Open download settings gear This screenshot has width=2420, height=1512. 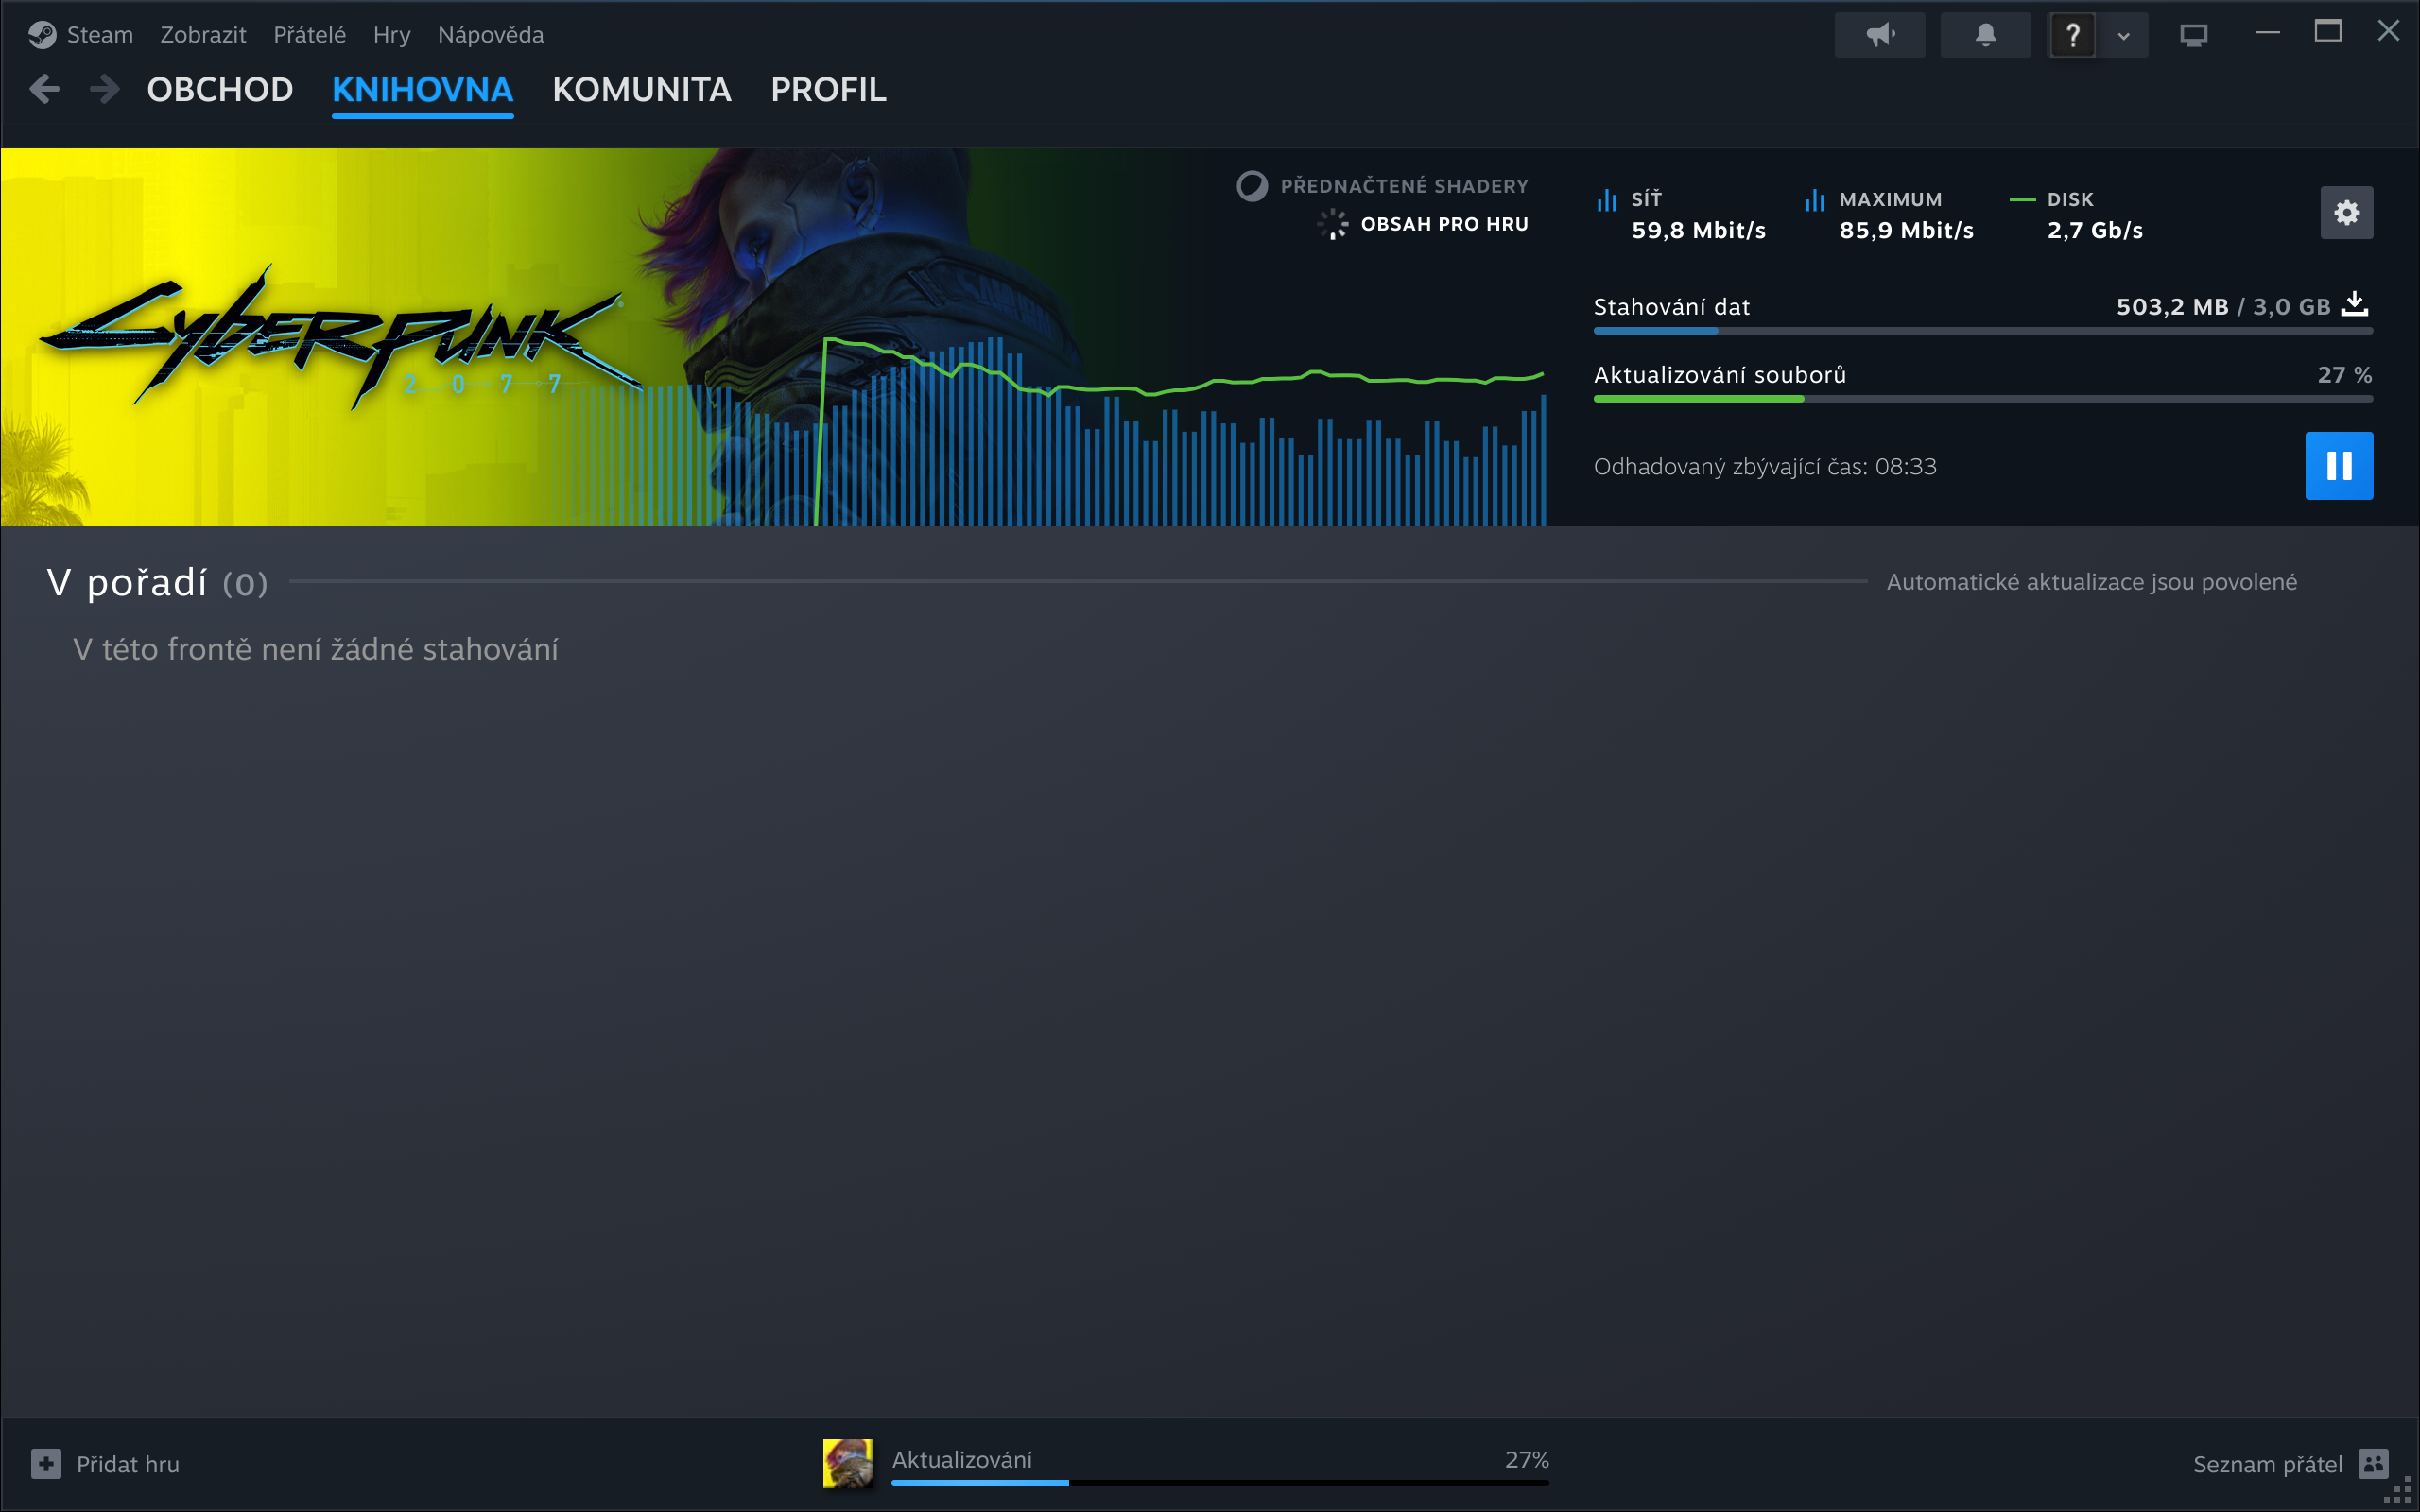click(2346, 212)
